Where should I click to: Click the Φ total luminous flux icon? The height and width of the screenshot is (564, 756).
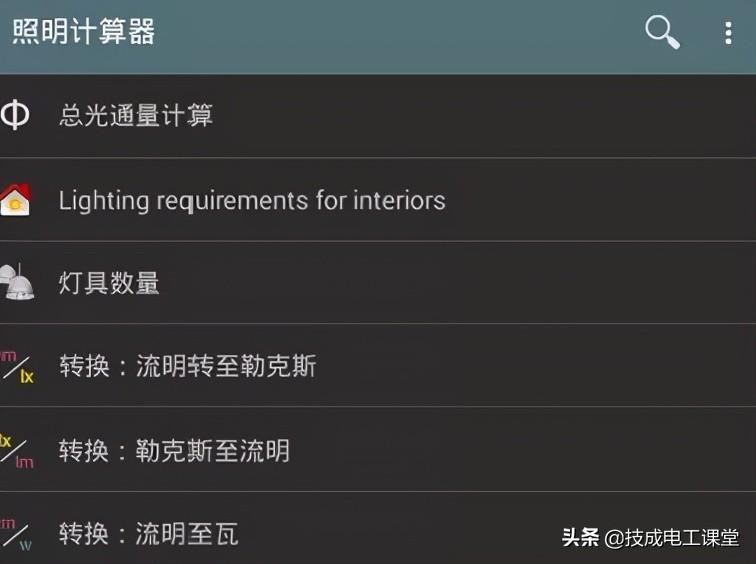(15, 115)
